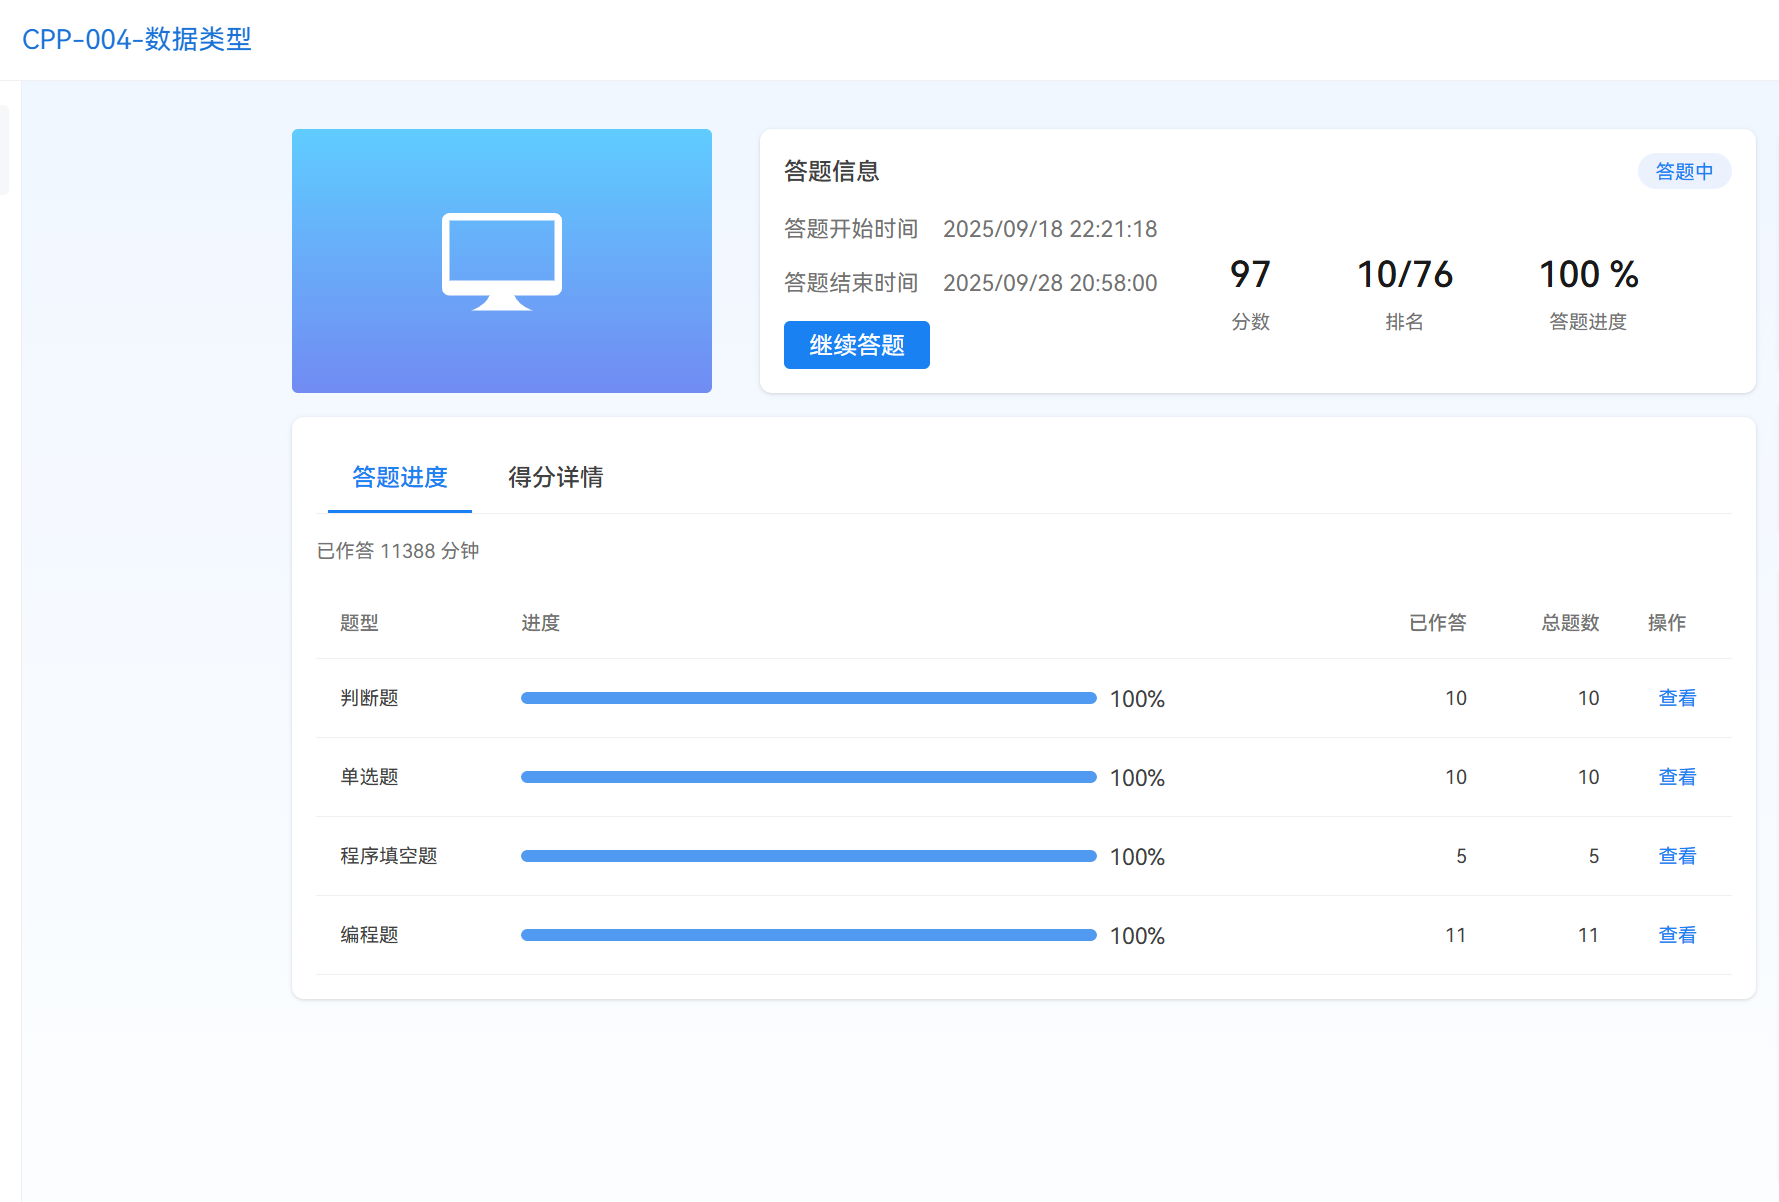Click the score value 97
Screen dimensions: 1779x1202
(x=1250, y=274)
